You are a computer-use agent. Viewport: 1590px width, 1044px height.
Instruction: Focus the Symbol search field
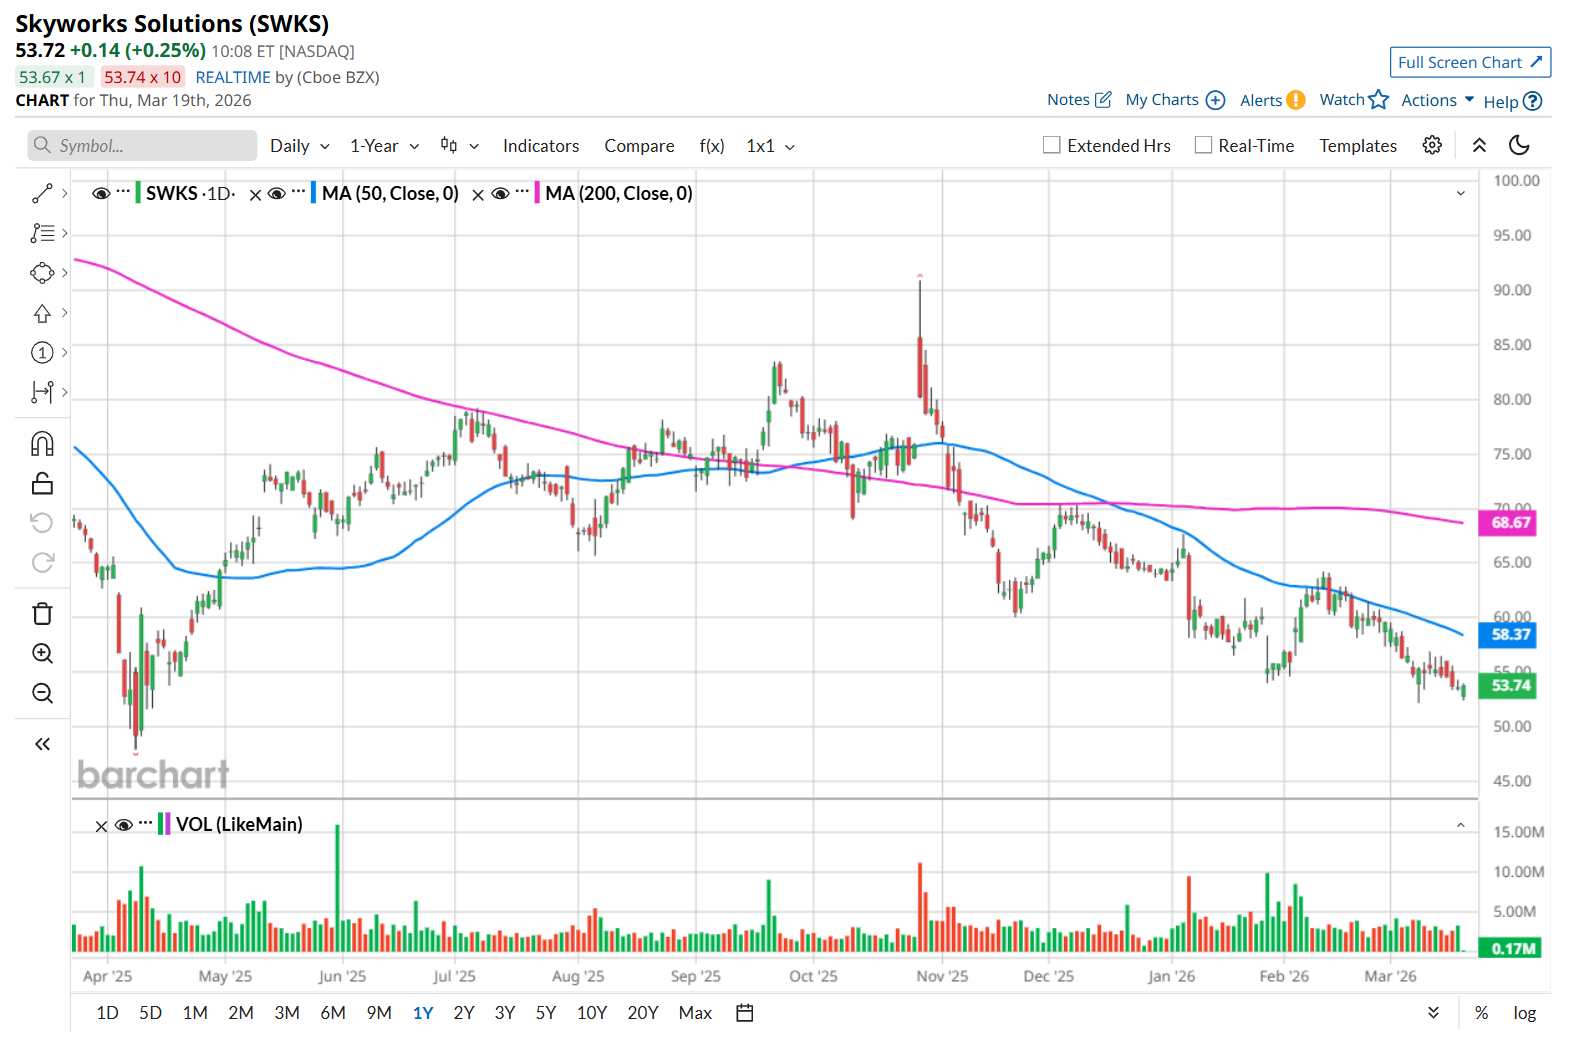tap(142, 146)
